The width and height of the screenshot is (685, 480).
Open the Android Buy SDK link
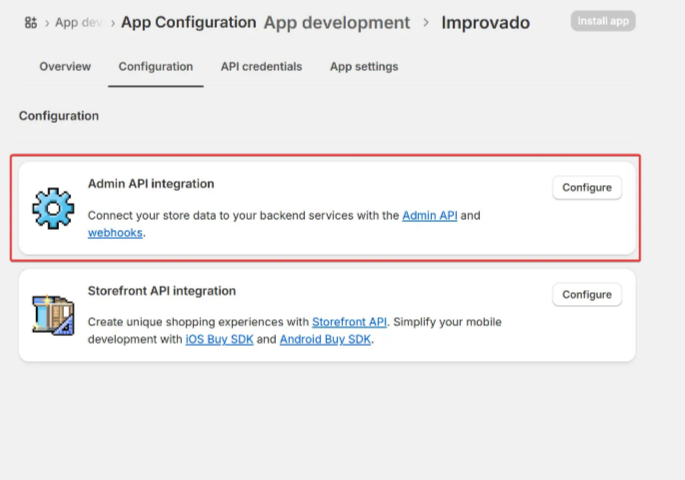coord(325,340)
